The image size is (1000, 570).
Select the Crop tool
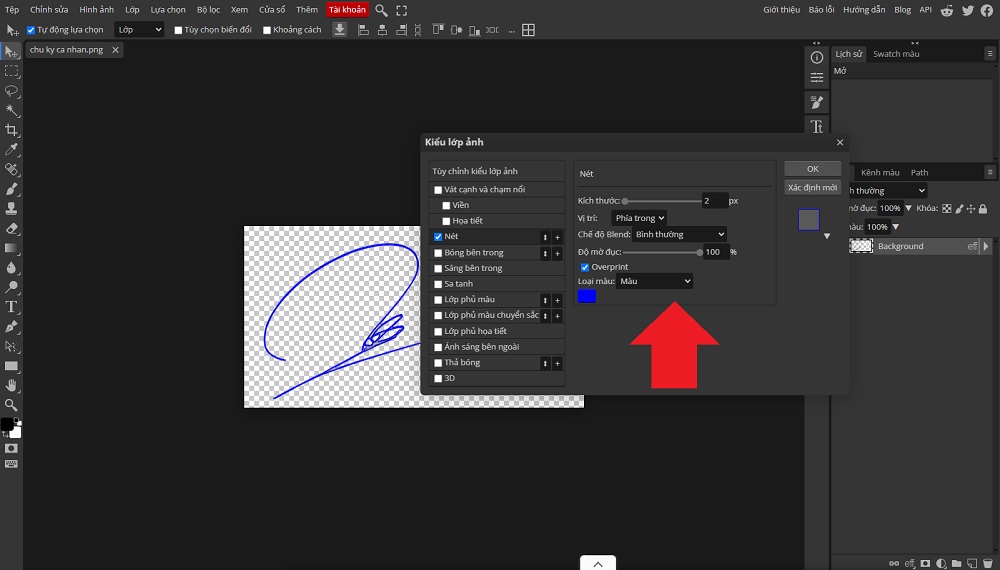[11, 130]
